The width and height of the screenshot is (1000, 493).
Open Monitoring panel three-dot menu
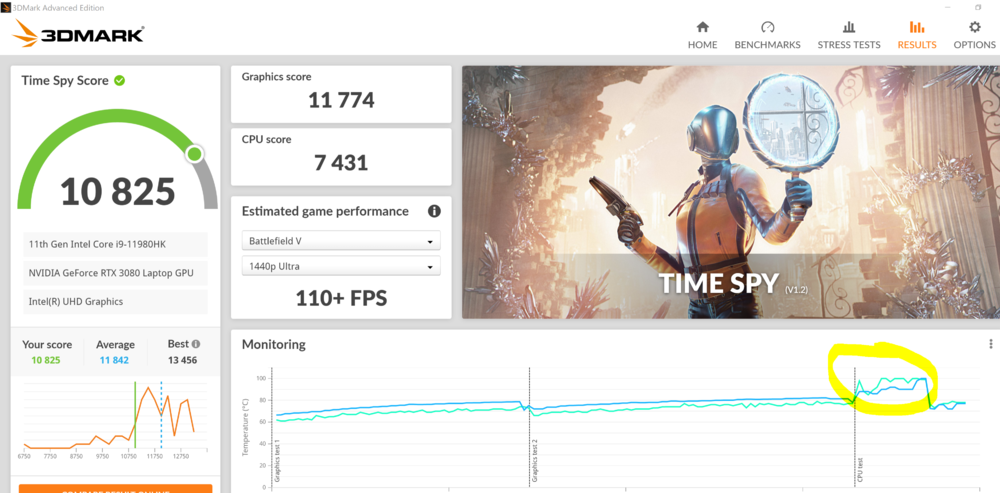(990, 344)
